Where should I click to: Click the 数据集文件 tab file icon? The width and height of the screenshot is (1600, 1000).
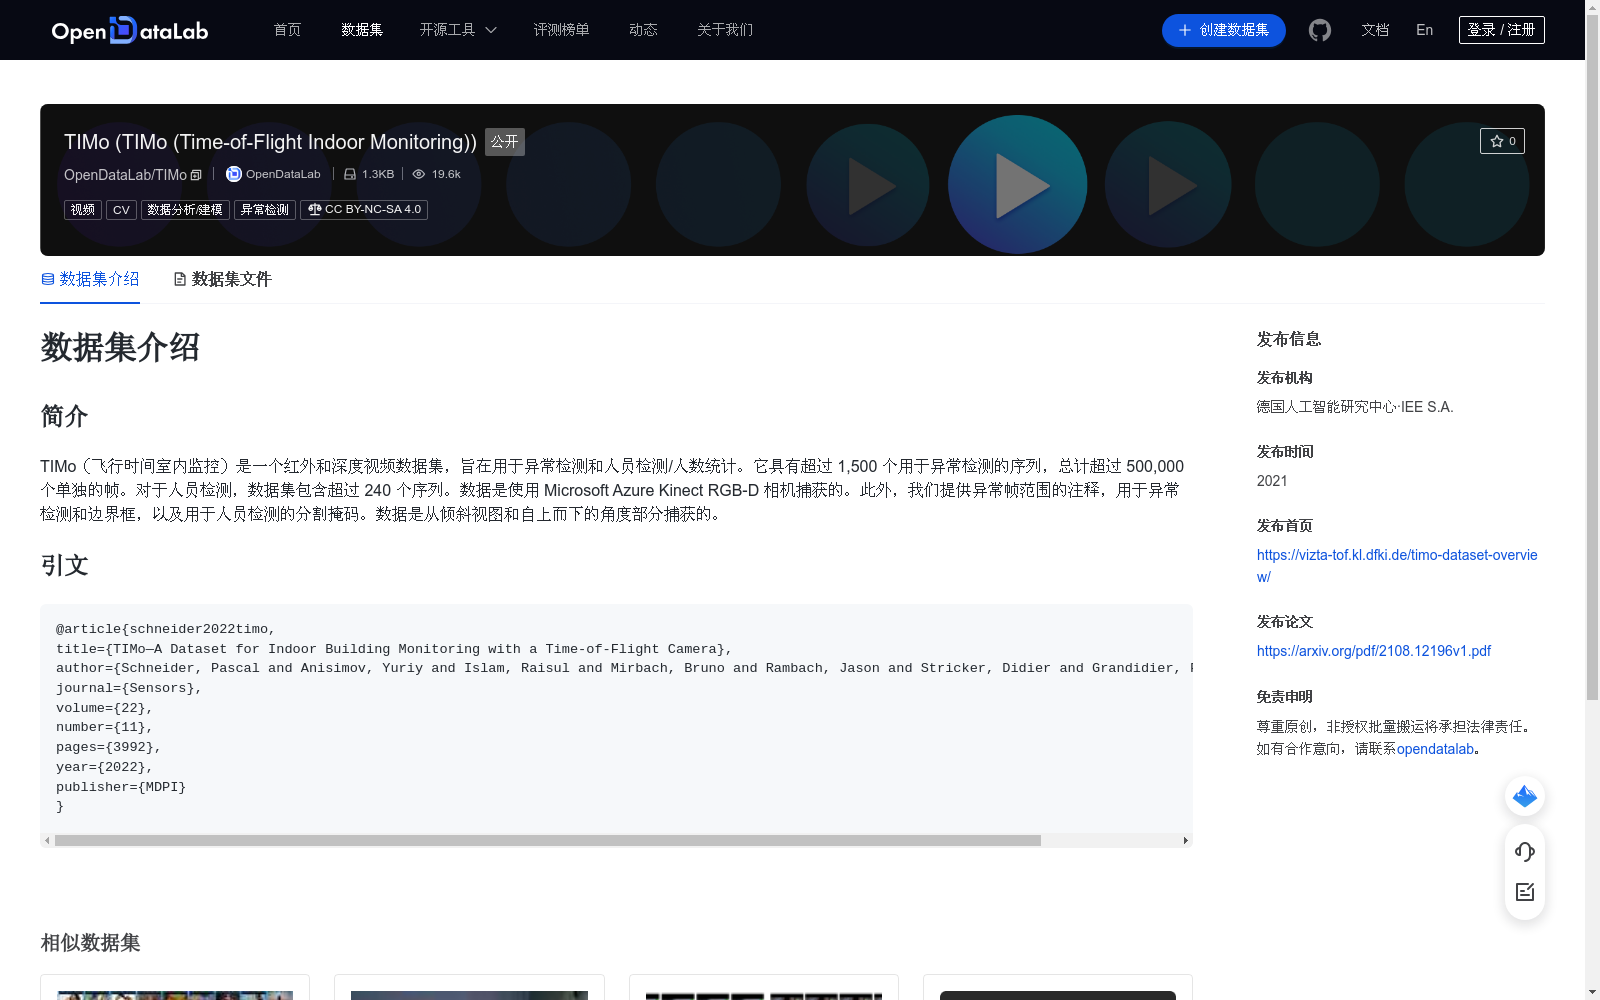[x=180, y=279]
